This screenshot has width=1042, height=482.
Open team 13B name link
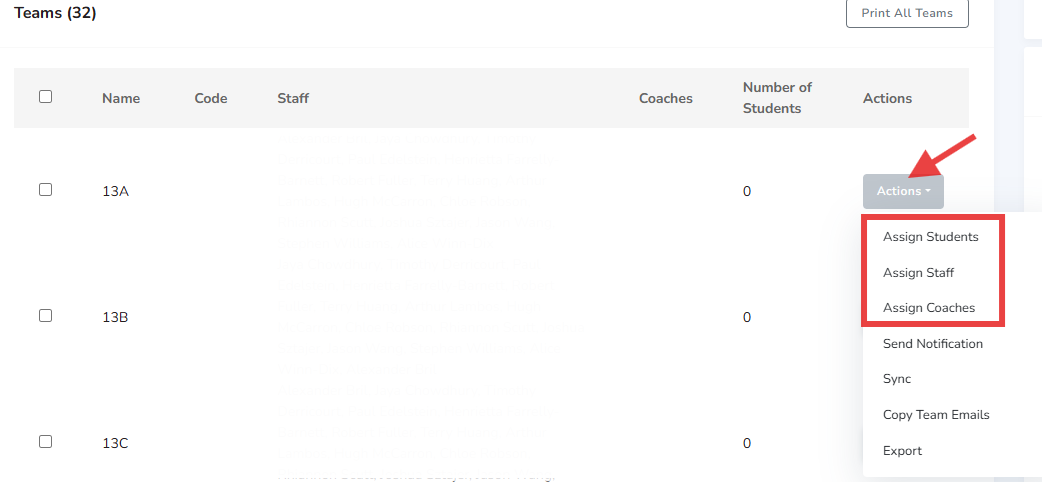(115, 317)
